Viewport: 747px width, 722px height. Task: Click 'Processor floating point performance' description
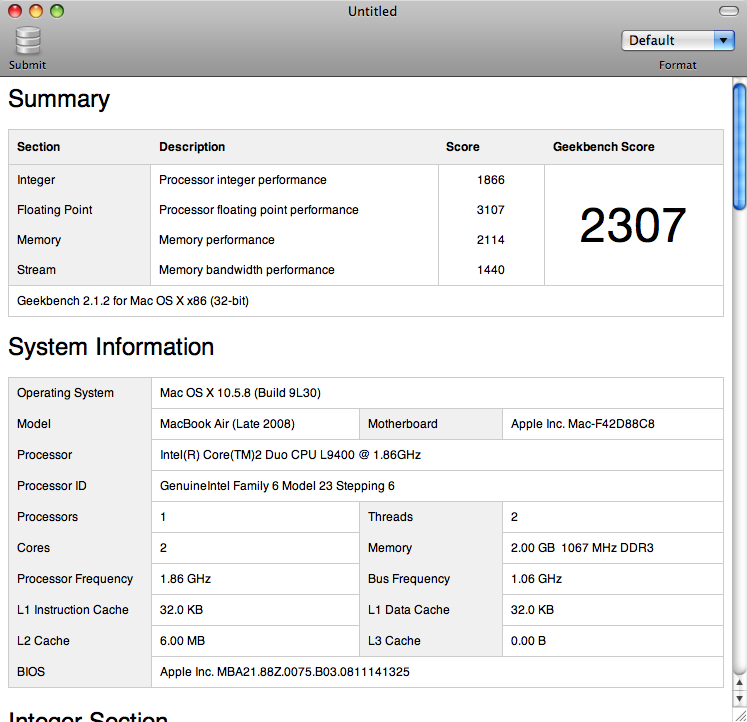259,210
